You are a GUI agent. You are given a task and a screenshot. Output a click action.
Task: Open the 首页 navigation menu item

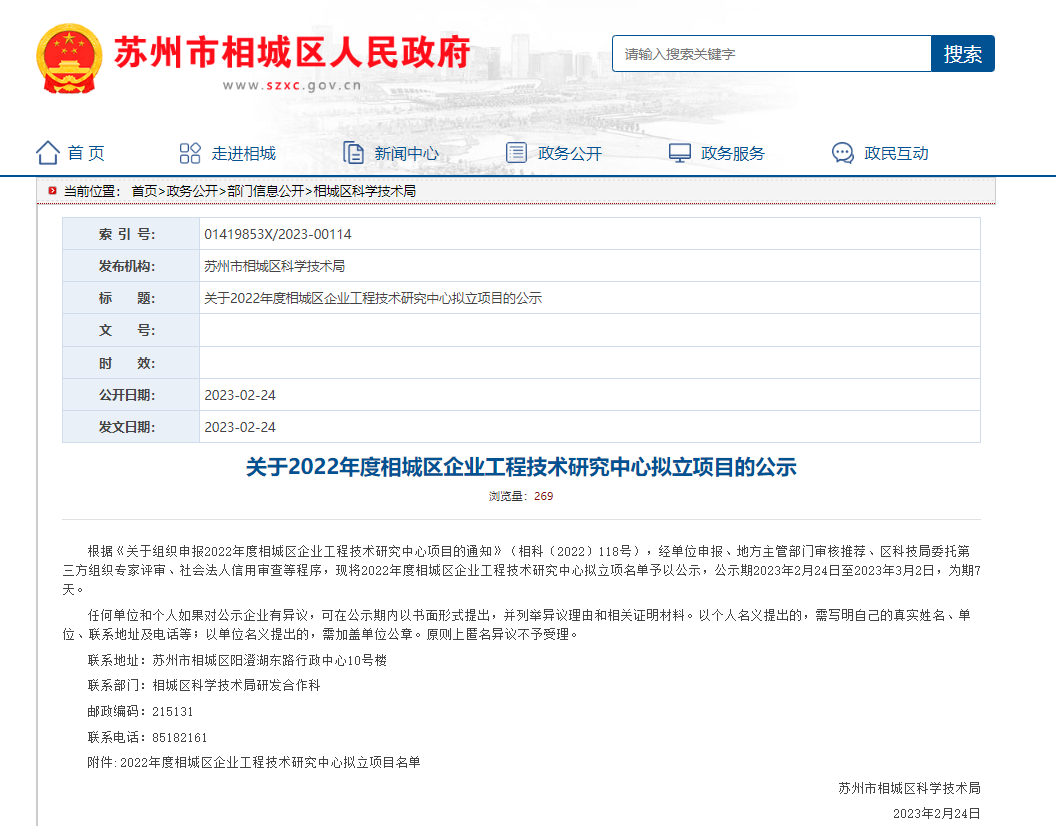coord(86,153)
